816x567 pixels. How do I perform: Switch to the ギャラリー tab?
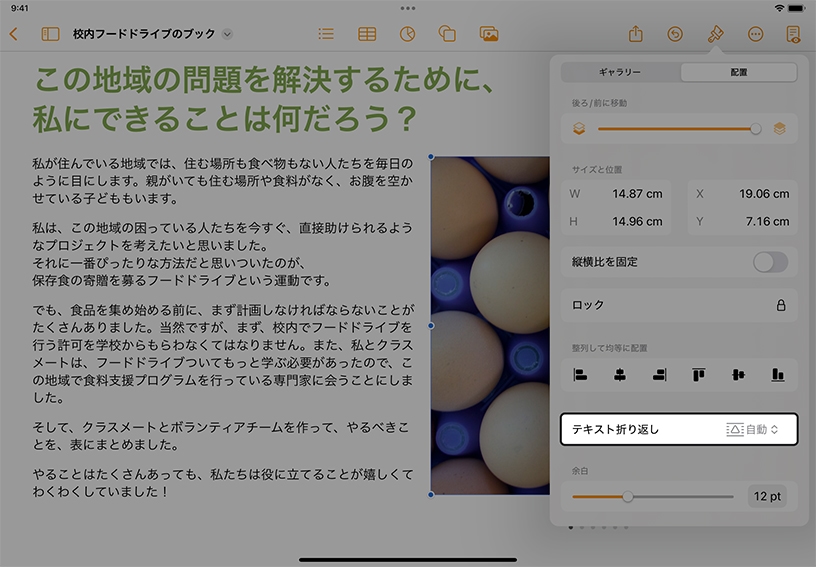click(620, 72)
